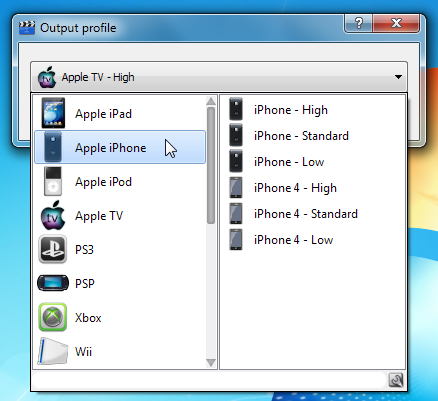The width and height of the screenshot is (438, 401).
Task: Click the Apple TV logo icon in the list
Action: [x=53, y=215]
